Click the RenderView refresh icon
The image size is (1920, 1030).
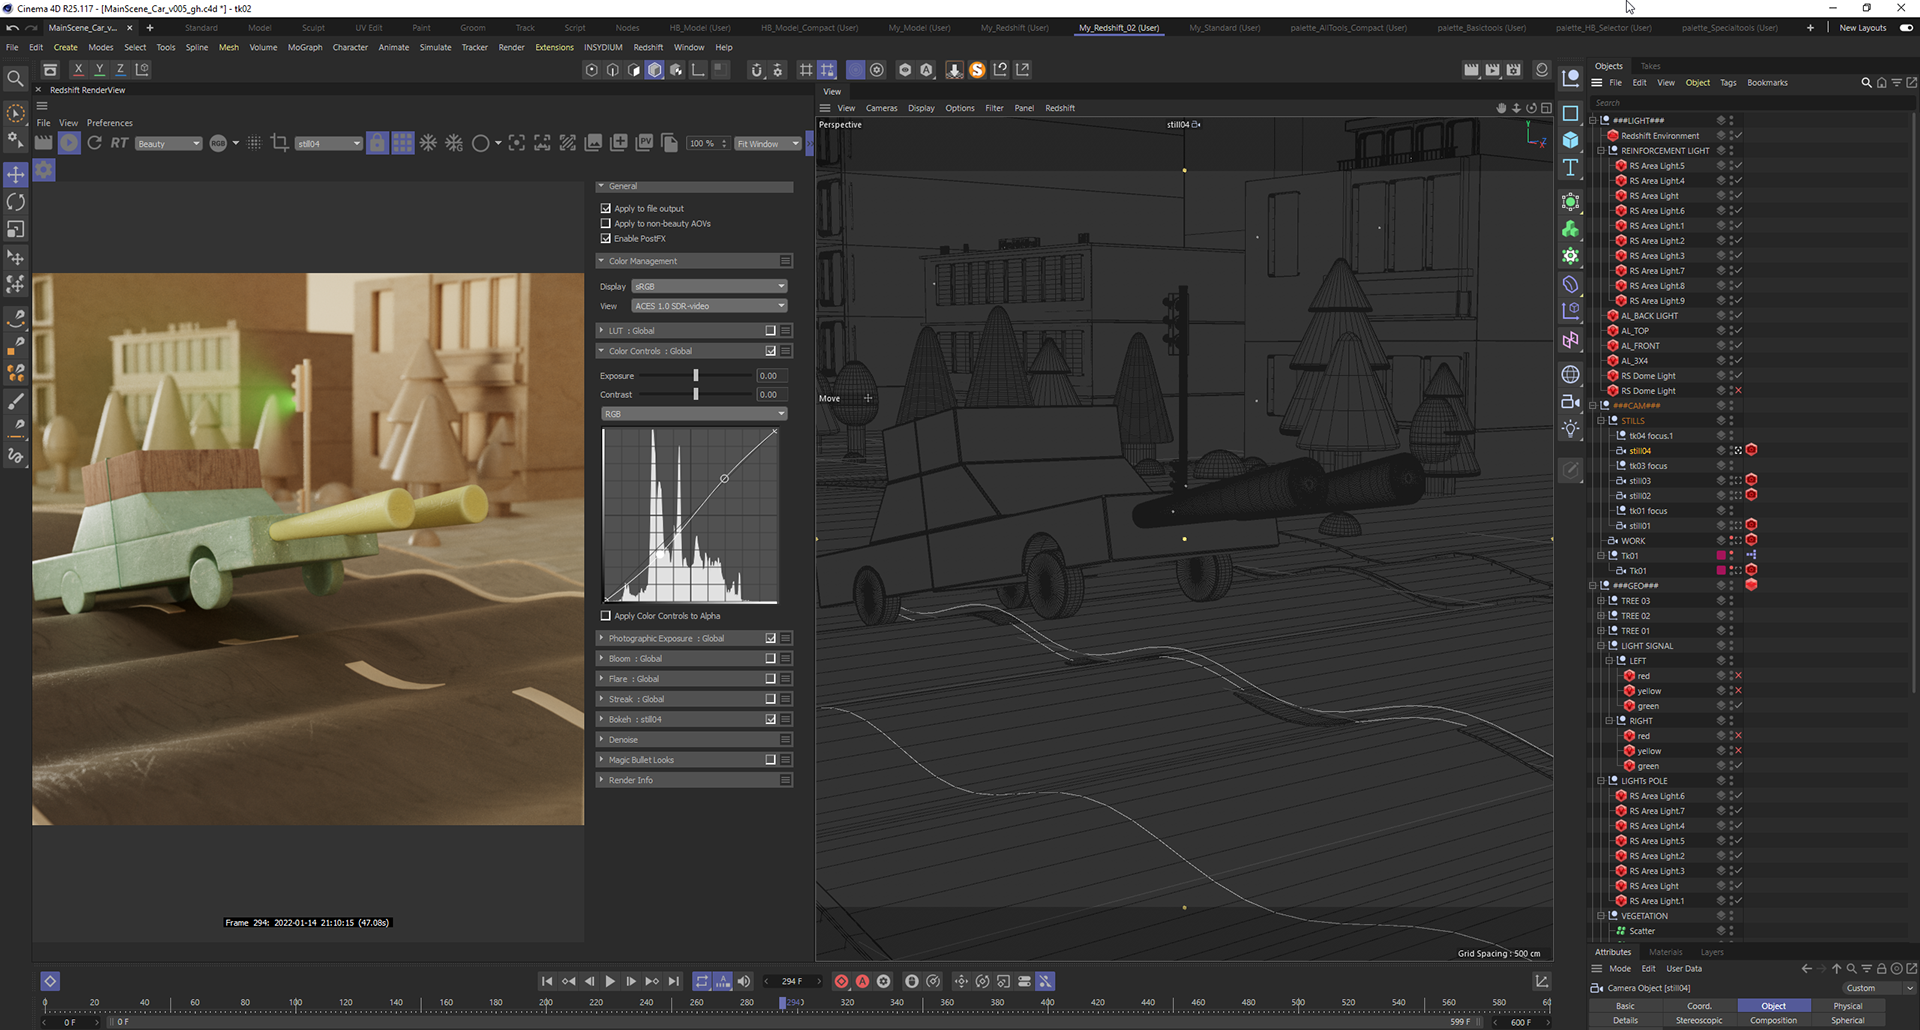click(94, 143)
